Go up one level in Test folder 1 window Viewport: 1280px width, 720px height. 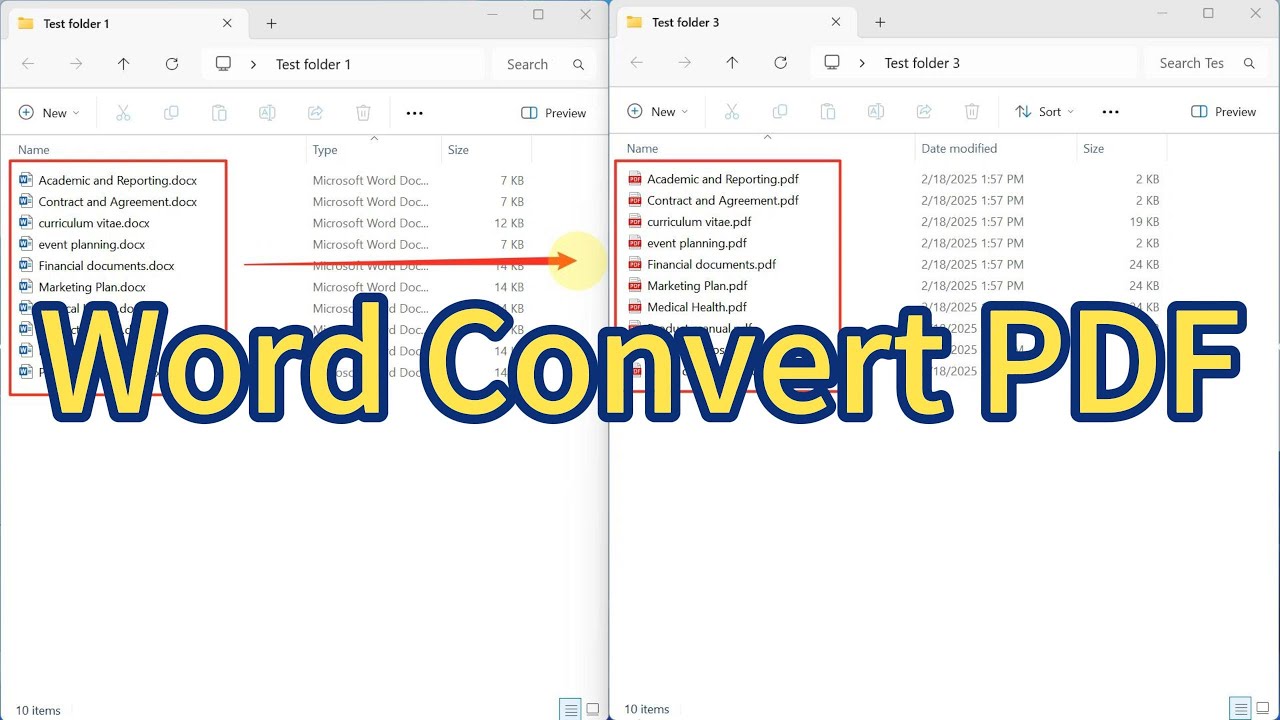(x=124, y=64)
